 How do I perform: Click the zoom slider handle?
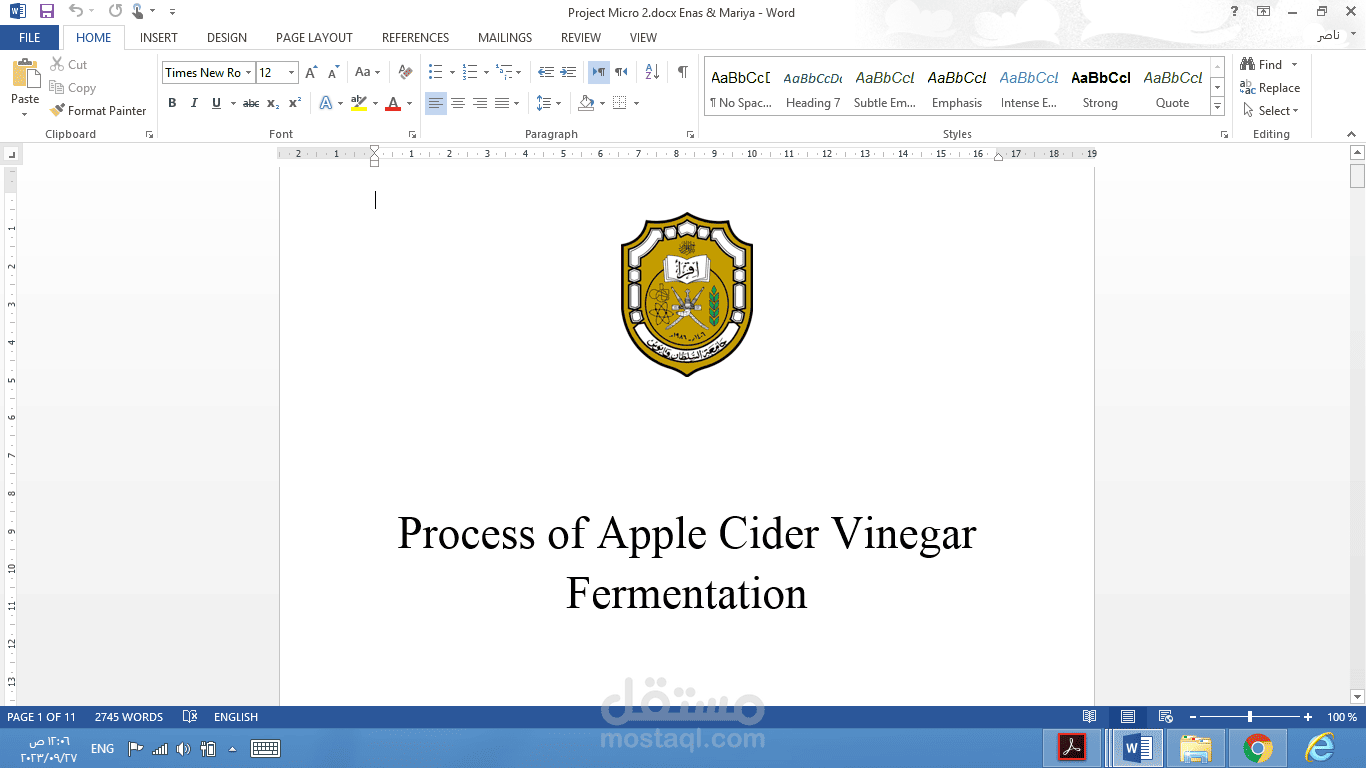tap(1250, 717)
